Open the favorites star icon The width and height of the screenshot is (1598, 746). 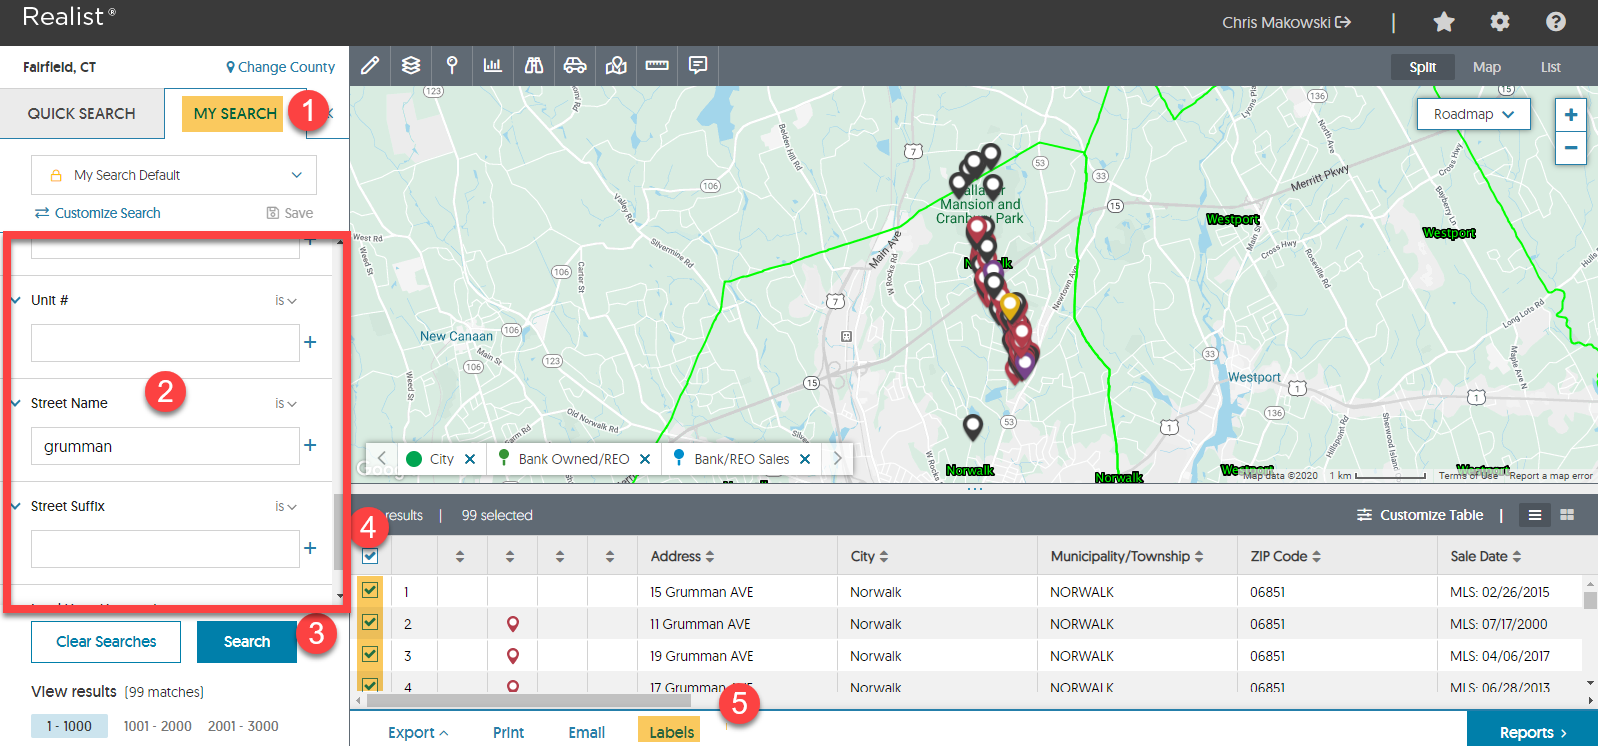tap(1444, 22)
